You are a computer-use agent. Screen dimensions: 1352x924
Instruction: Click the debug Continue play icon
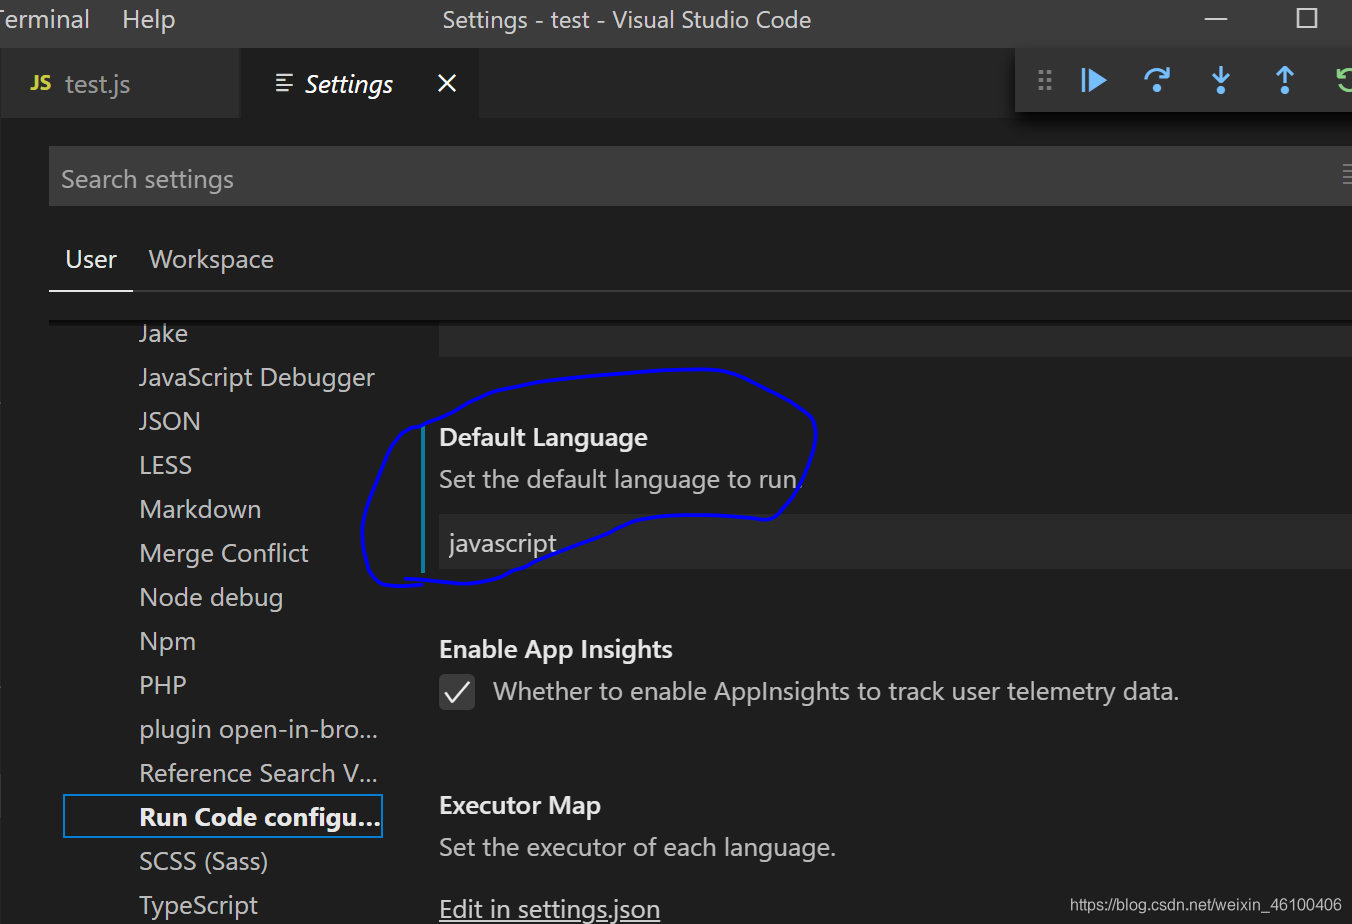(x=1094, y=80)
